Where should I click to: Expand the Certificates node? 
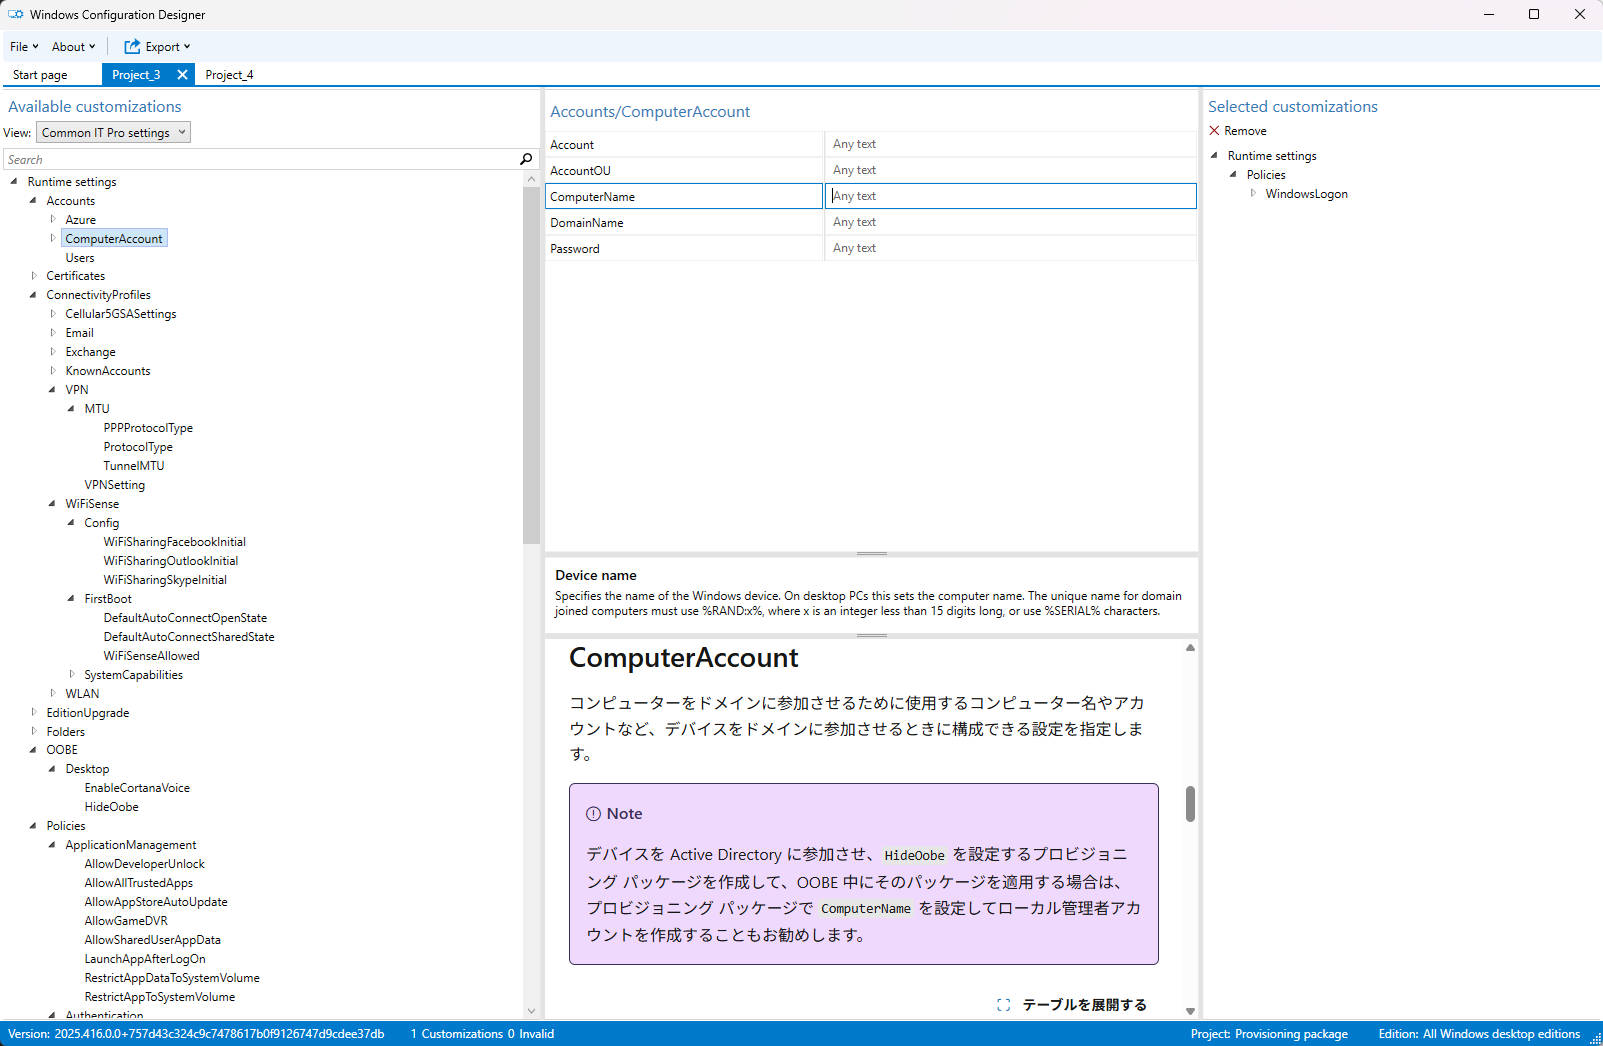click(x=34, y=276)
